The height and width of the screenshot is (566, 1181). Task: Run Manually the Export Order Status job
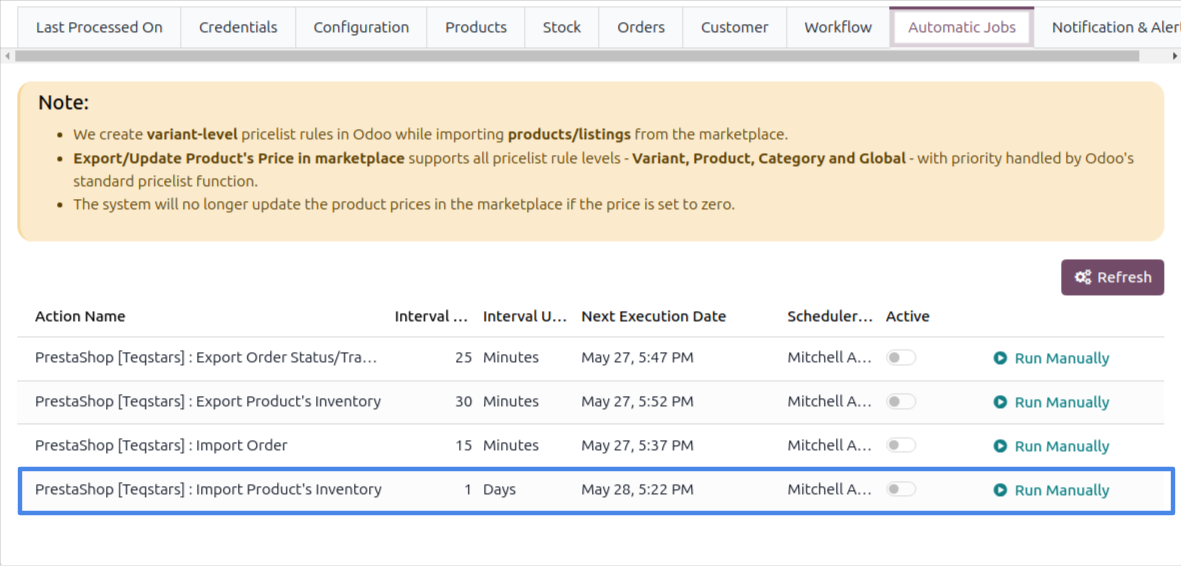1051,358
